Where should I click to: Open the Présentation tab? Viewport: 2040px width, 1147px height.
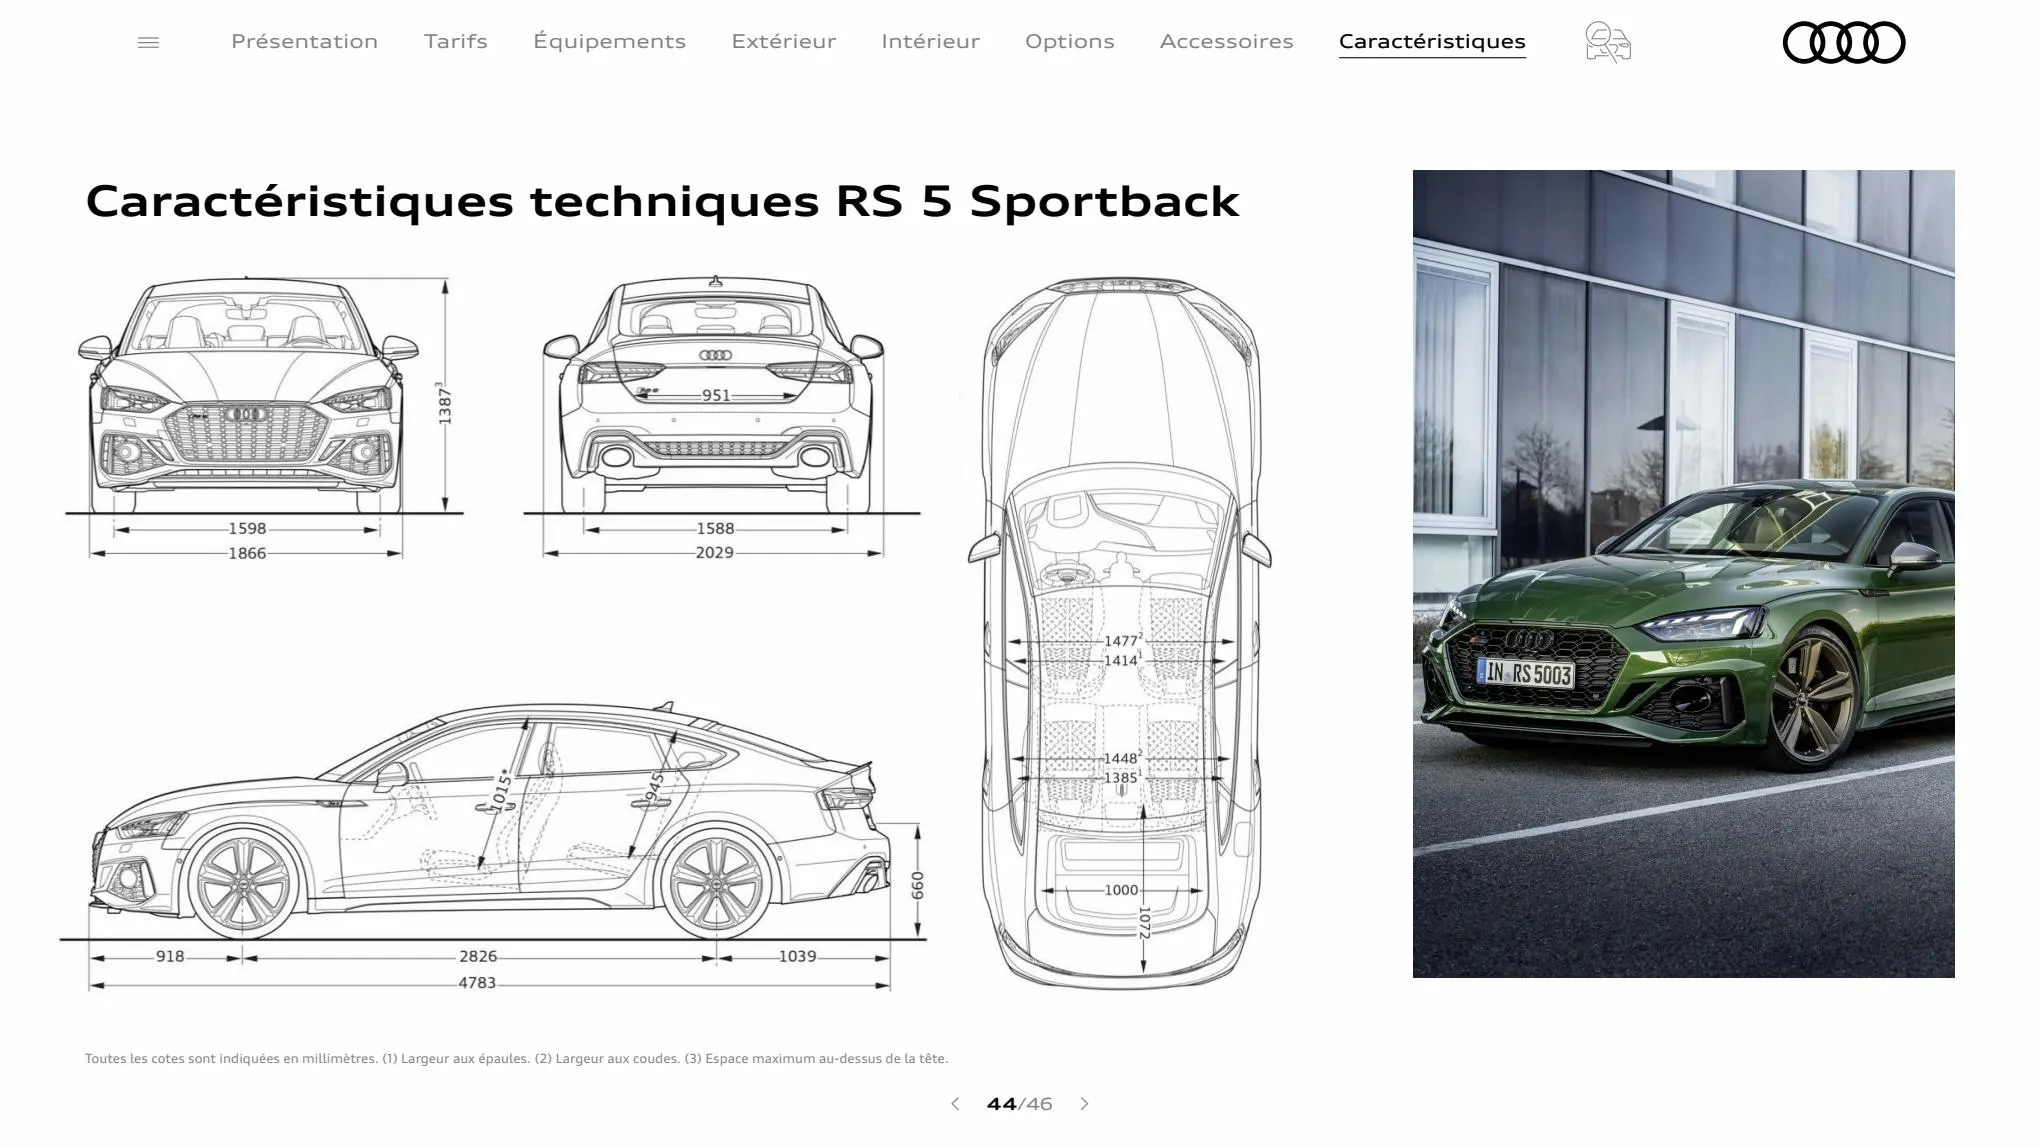pos(304,41)
